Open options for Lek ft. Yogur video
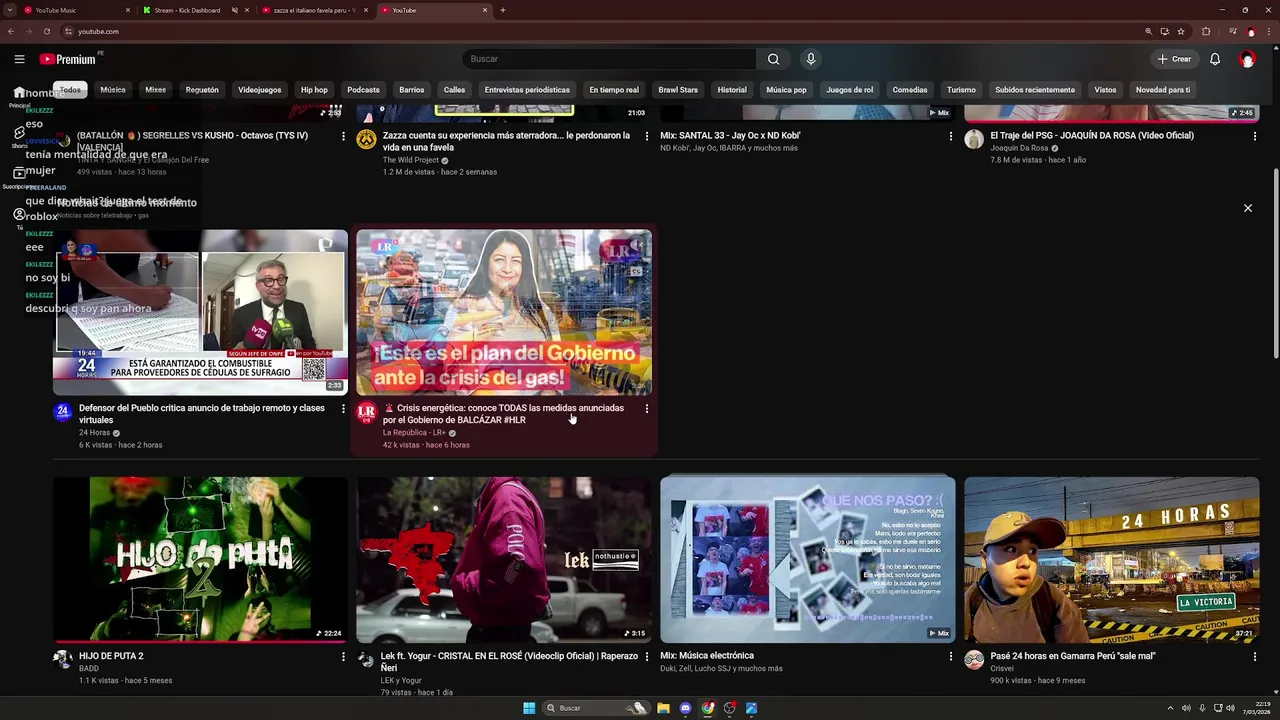Image resolution: width=1280 pixels, height=720 pixels. point(647,656)
